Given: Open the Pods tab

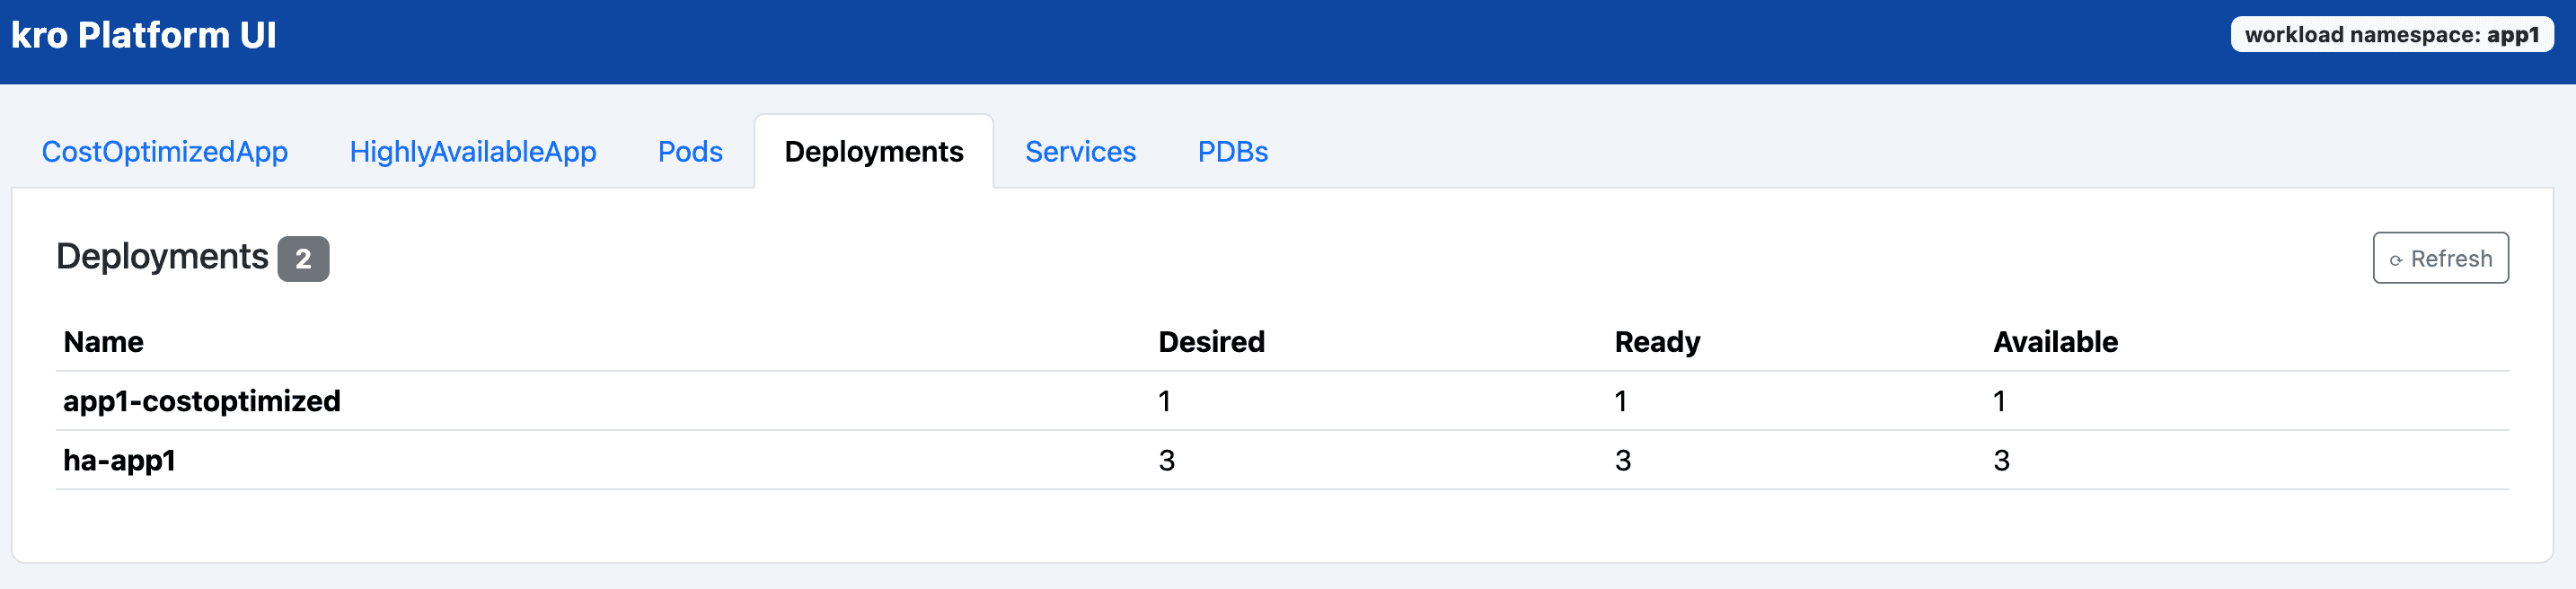Looking at the screenshot, I should click(689, 151).
